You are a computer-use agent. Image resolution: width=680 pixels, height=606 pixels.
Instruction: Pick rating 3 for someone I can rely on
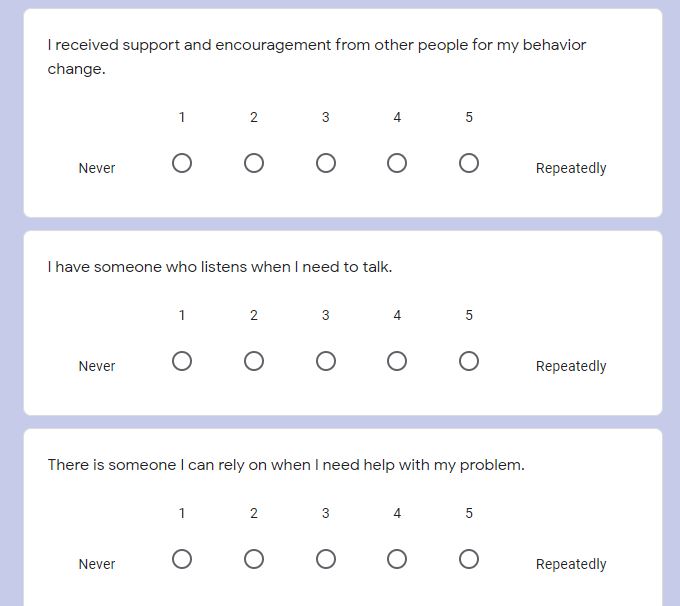(326, 559)
